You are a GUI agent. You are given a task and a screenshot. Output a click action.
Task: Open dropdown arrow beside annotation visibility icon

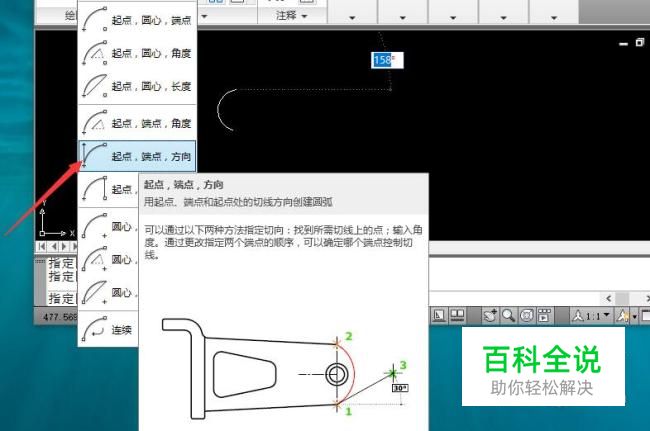pos(634,317)
